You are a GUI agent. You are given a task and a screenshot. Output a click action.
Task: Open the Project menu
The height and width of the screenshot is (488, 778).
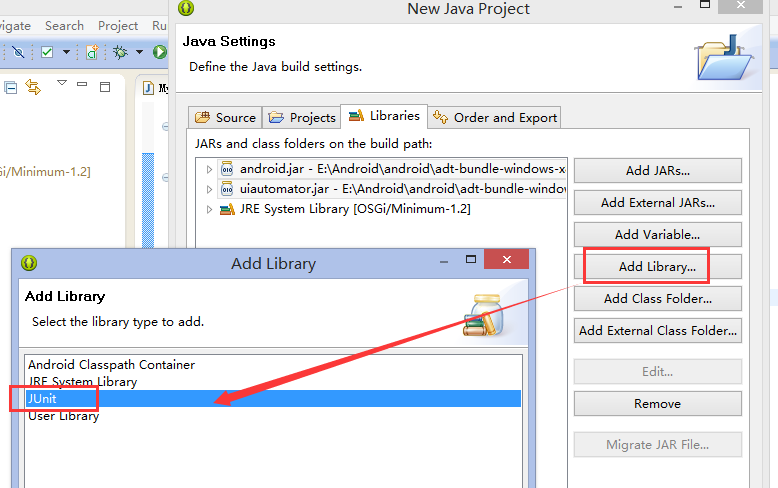[x=118, y=26]
